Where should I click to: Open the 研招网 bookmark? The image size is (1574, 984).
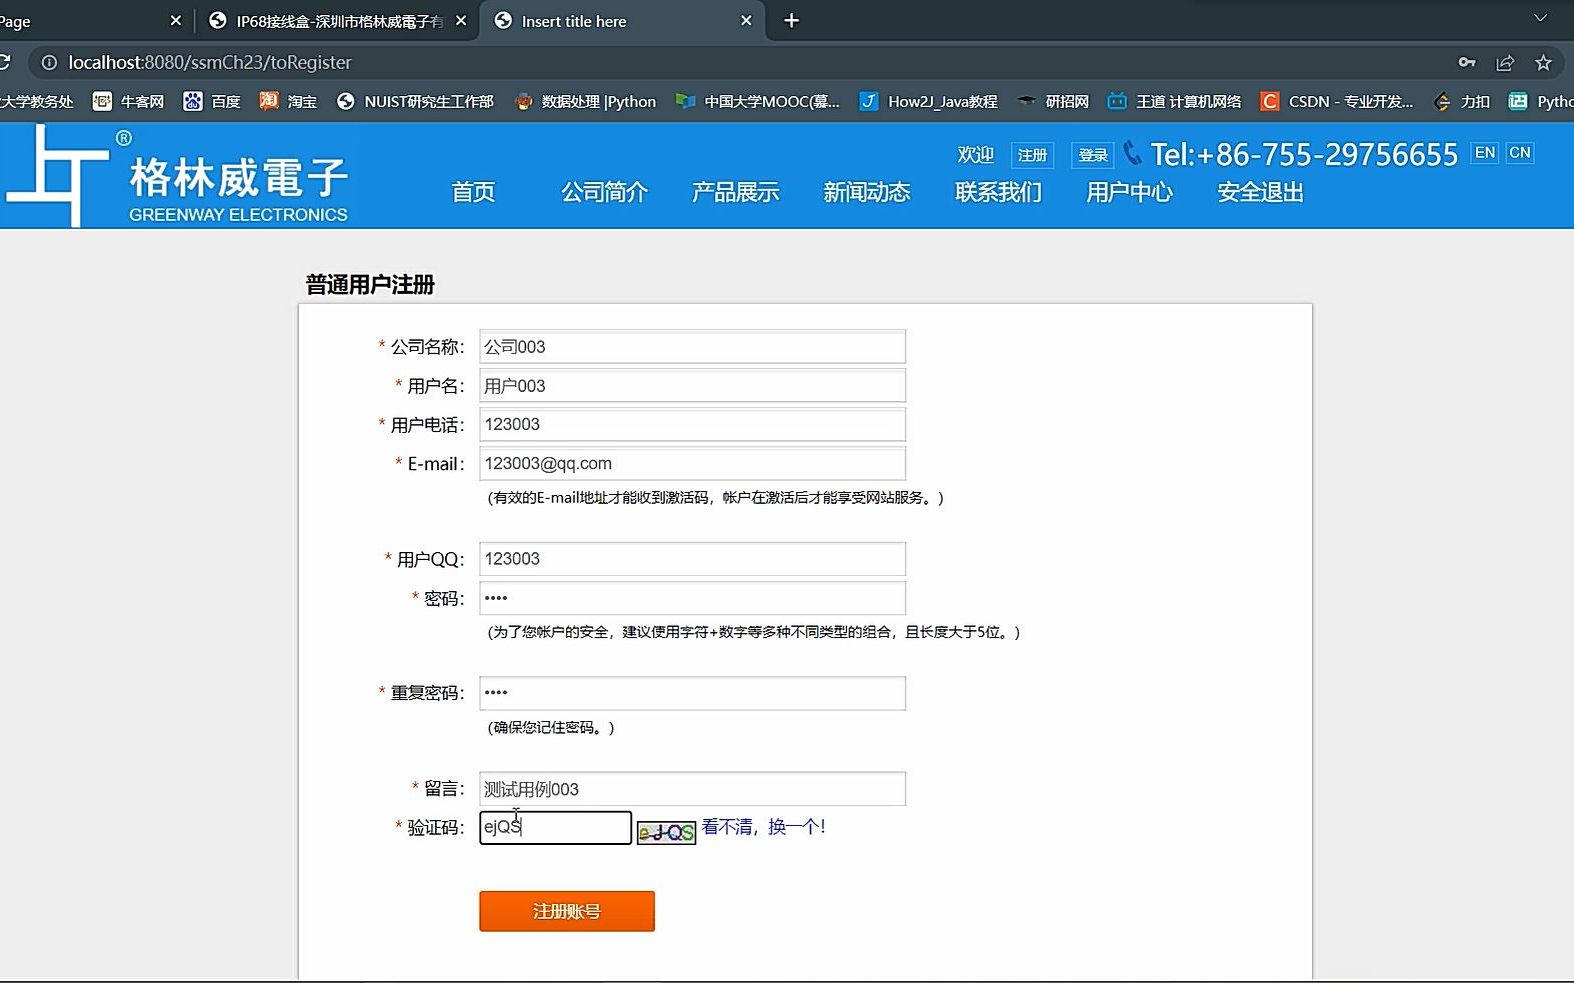click(x=1053, y=101)
